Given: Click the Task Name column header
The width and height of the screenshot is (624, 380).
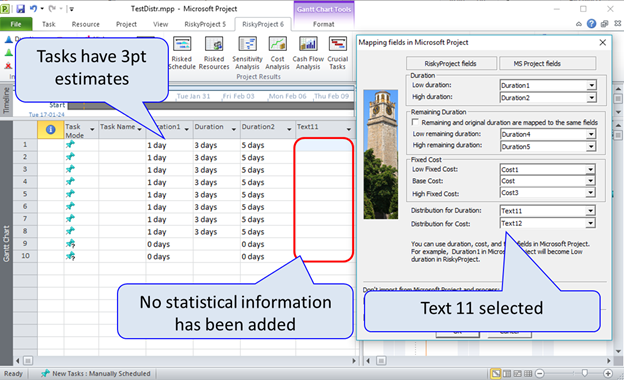Looking at the screenshot, I should pyautogui.click(x=122, y=130).
